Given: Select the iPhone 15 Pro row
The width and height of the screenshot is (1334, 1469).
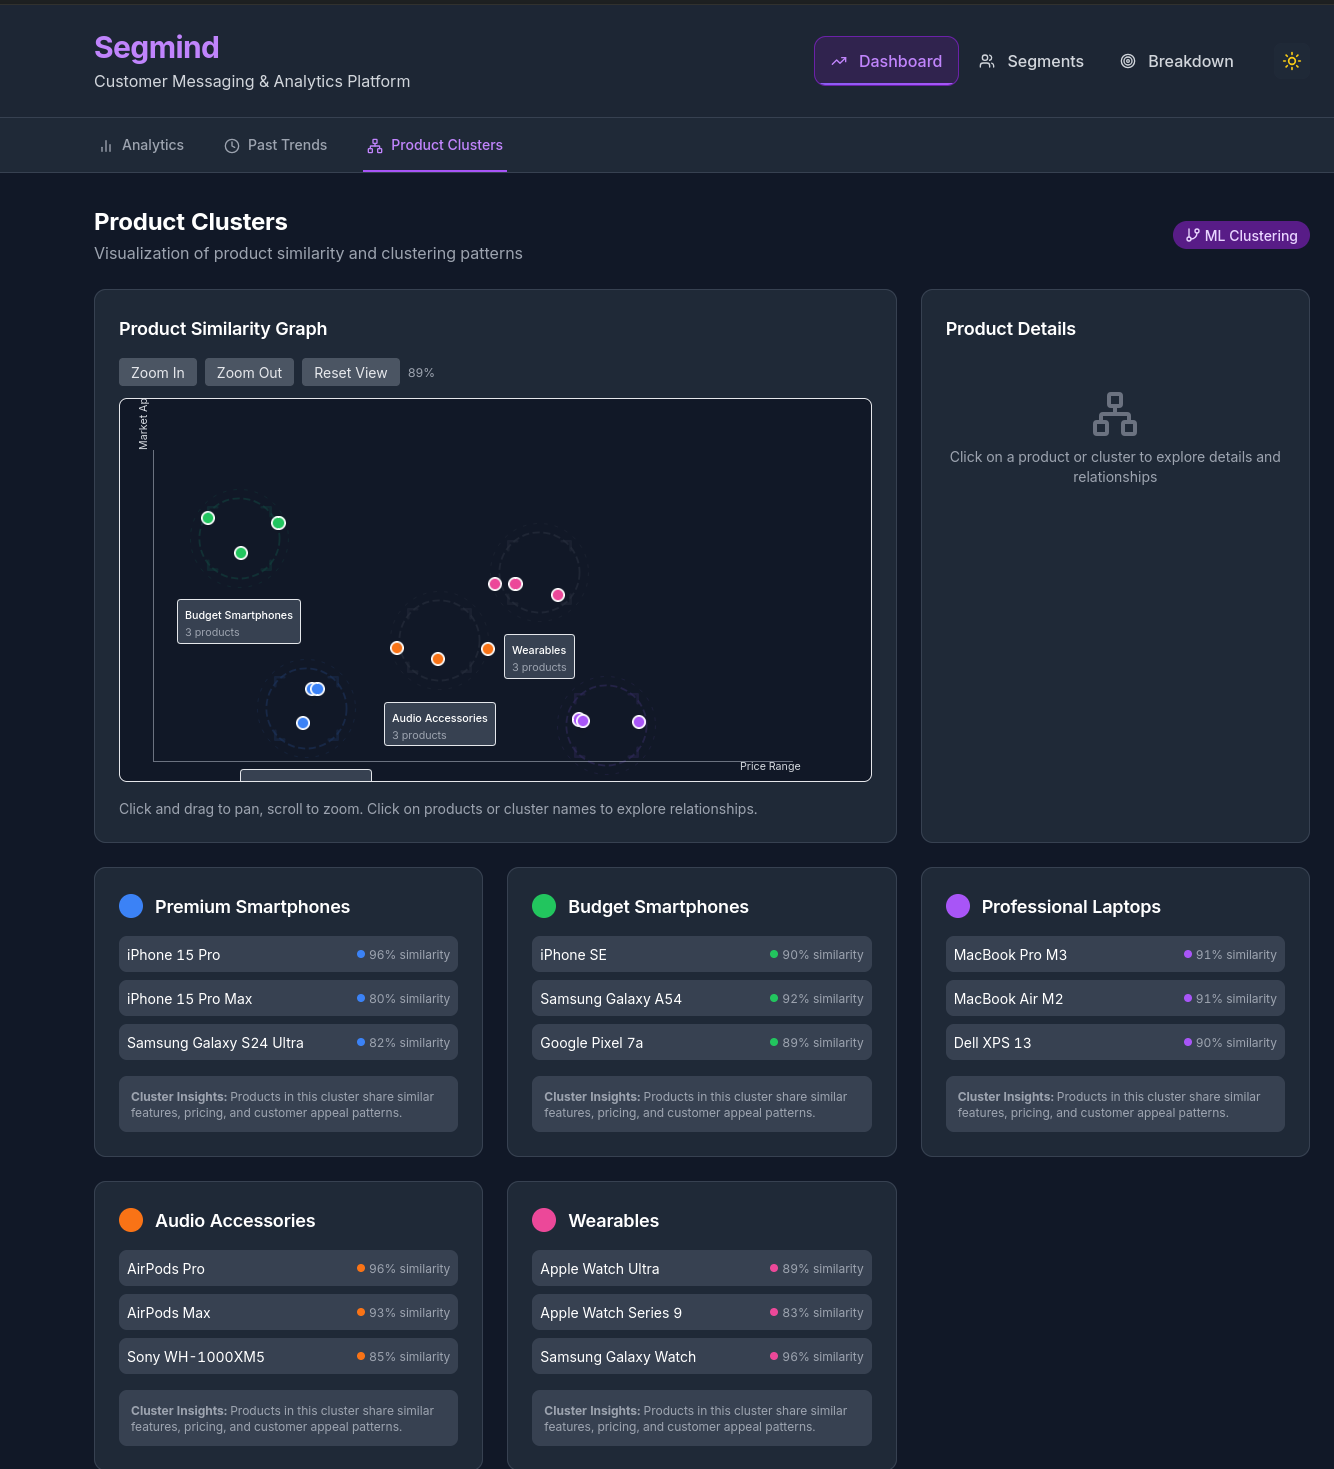Looking at the screenshot, I should pyautogui.click(x=288, y=954).
